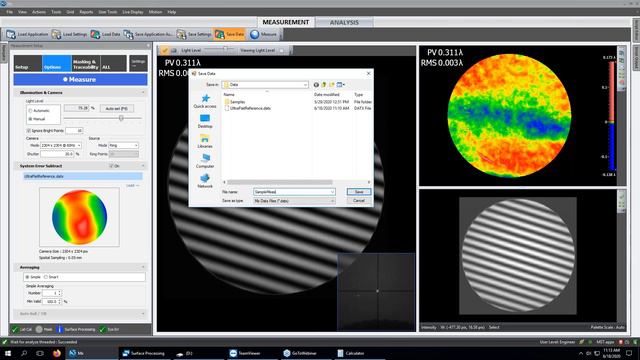Open the File name dropdown arrow
This screenshot has width=640, height=360.
click(x=332, y=192)
